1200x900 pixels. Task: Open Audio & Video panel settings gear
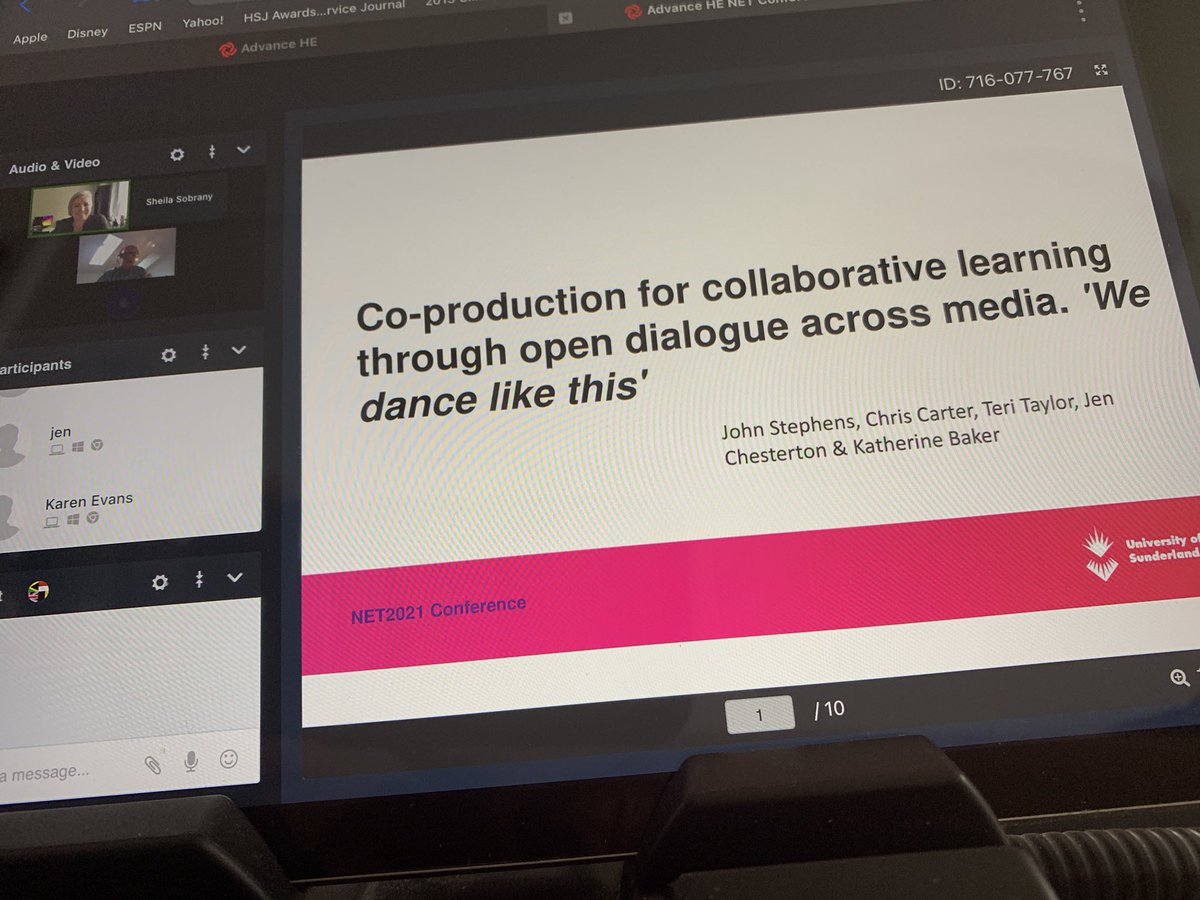[177, 155]
